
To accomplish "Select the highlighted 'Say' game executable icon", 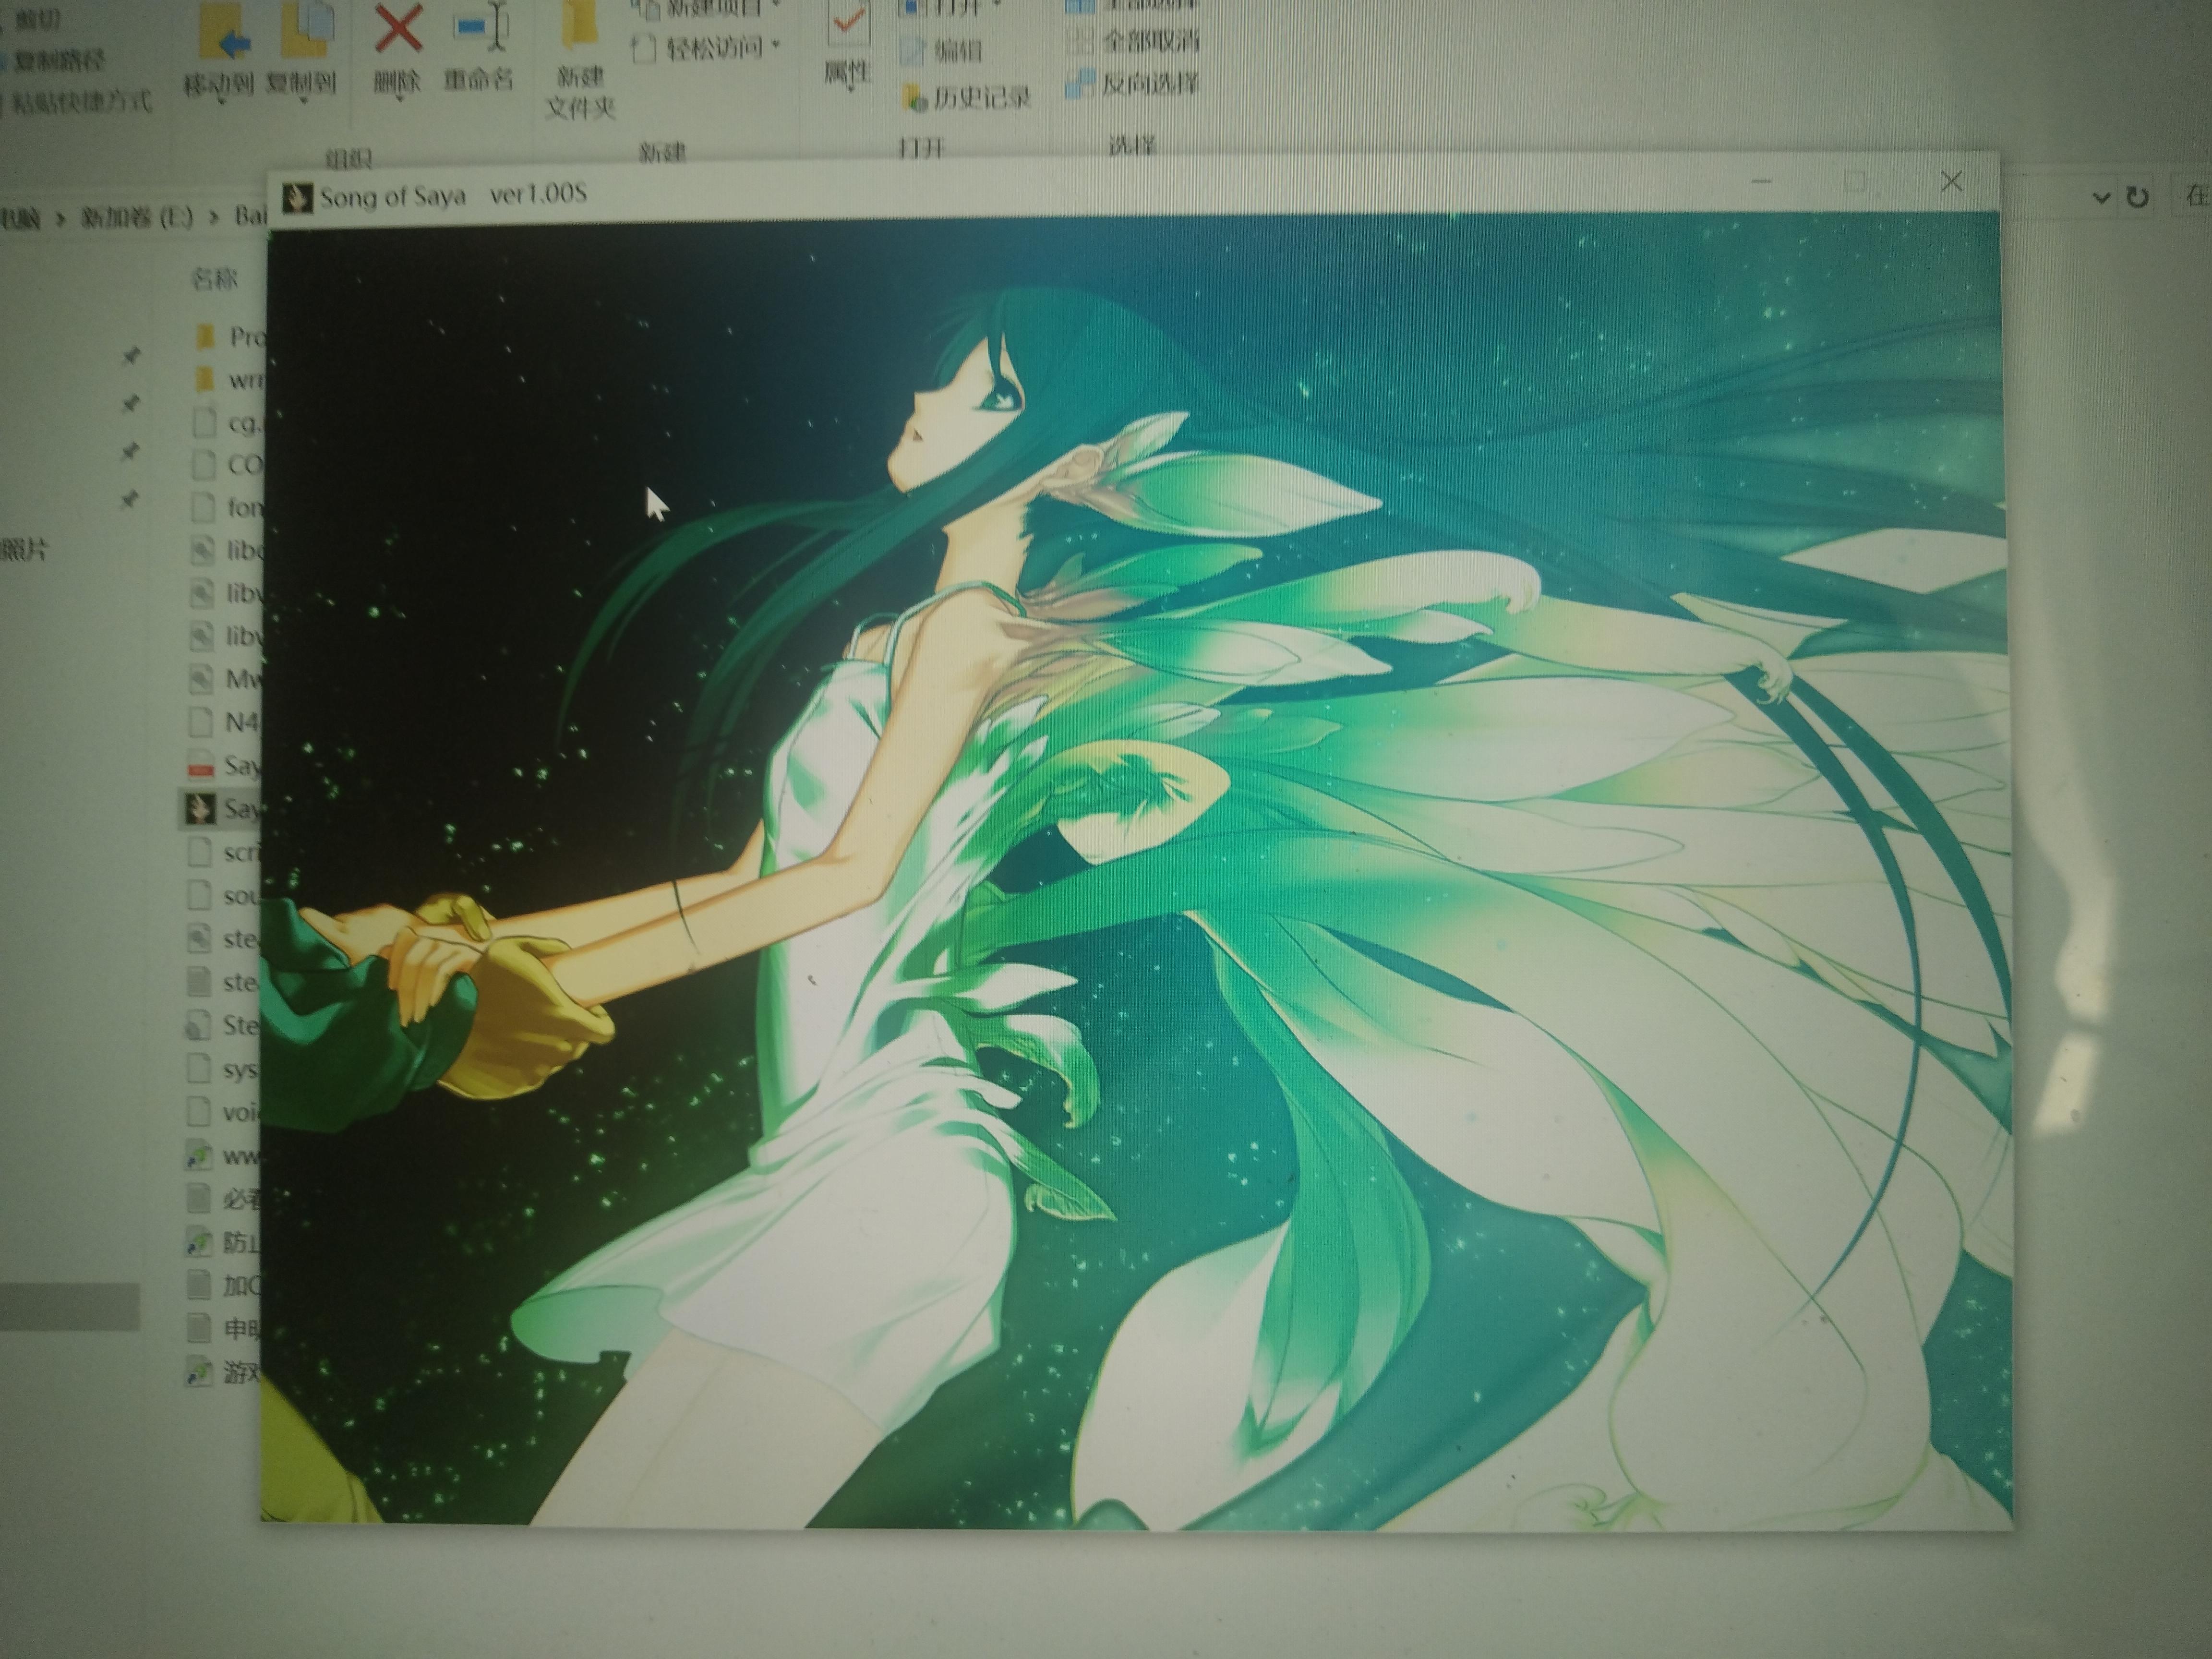I will [200, 809].
